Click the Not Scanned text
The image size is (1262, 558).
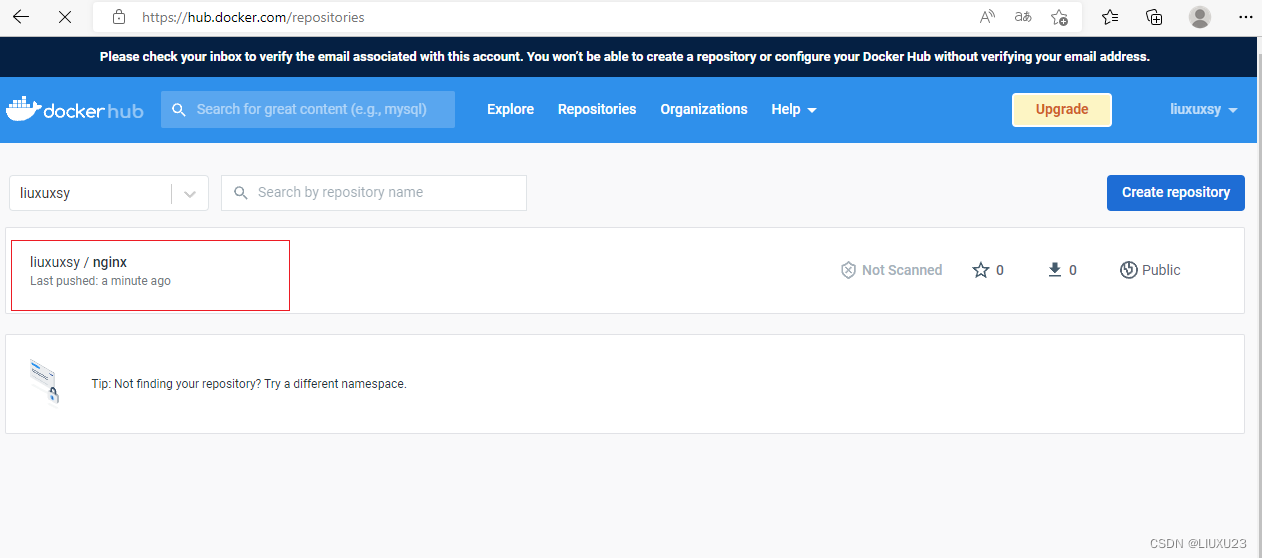(902, 270)
